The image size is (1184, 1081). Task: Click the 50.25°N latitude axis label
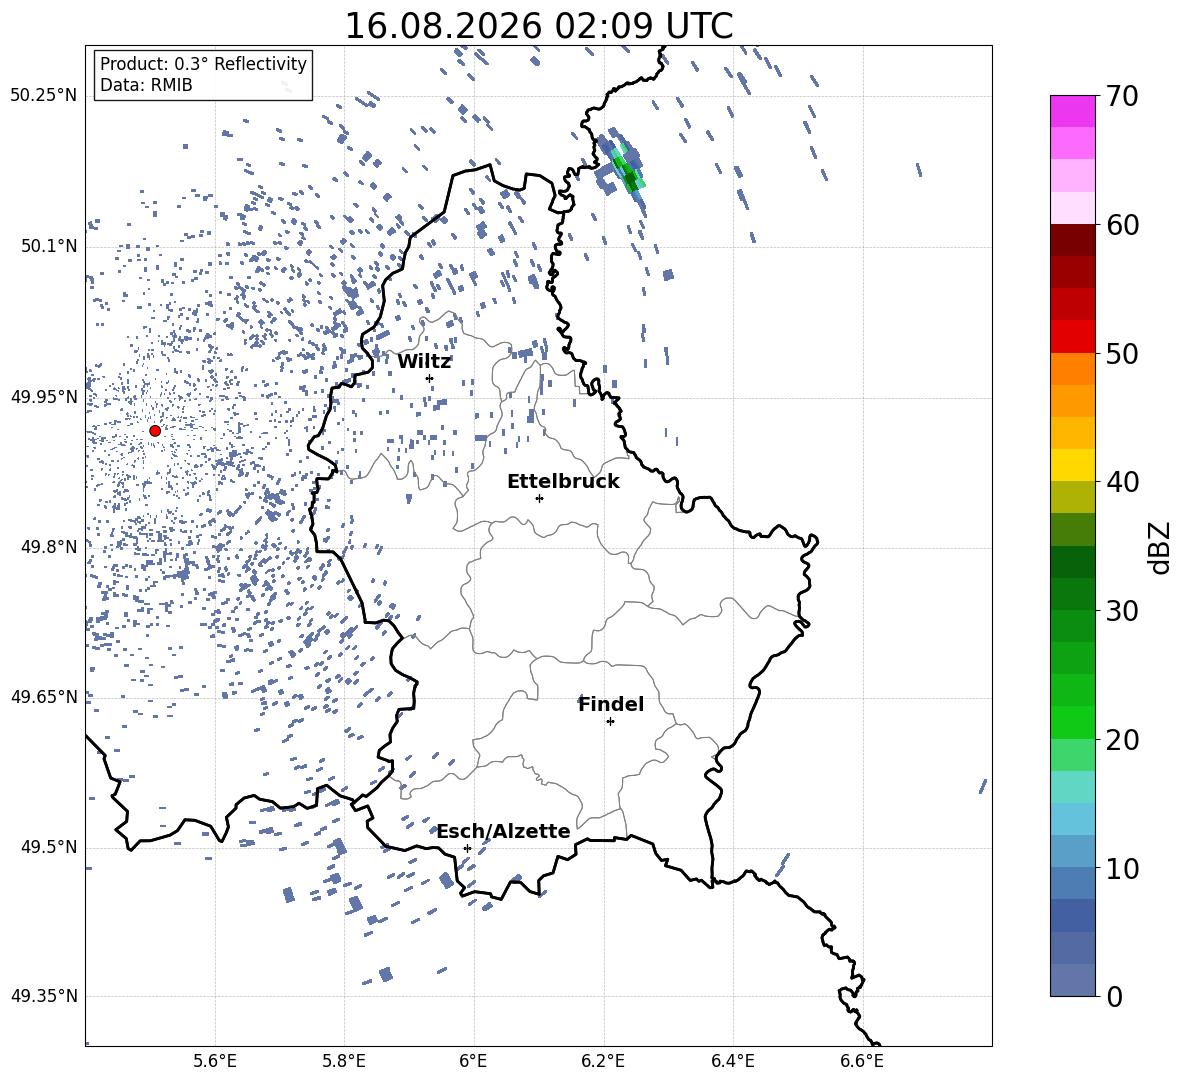click(44, 96)
